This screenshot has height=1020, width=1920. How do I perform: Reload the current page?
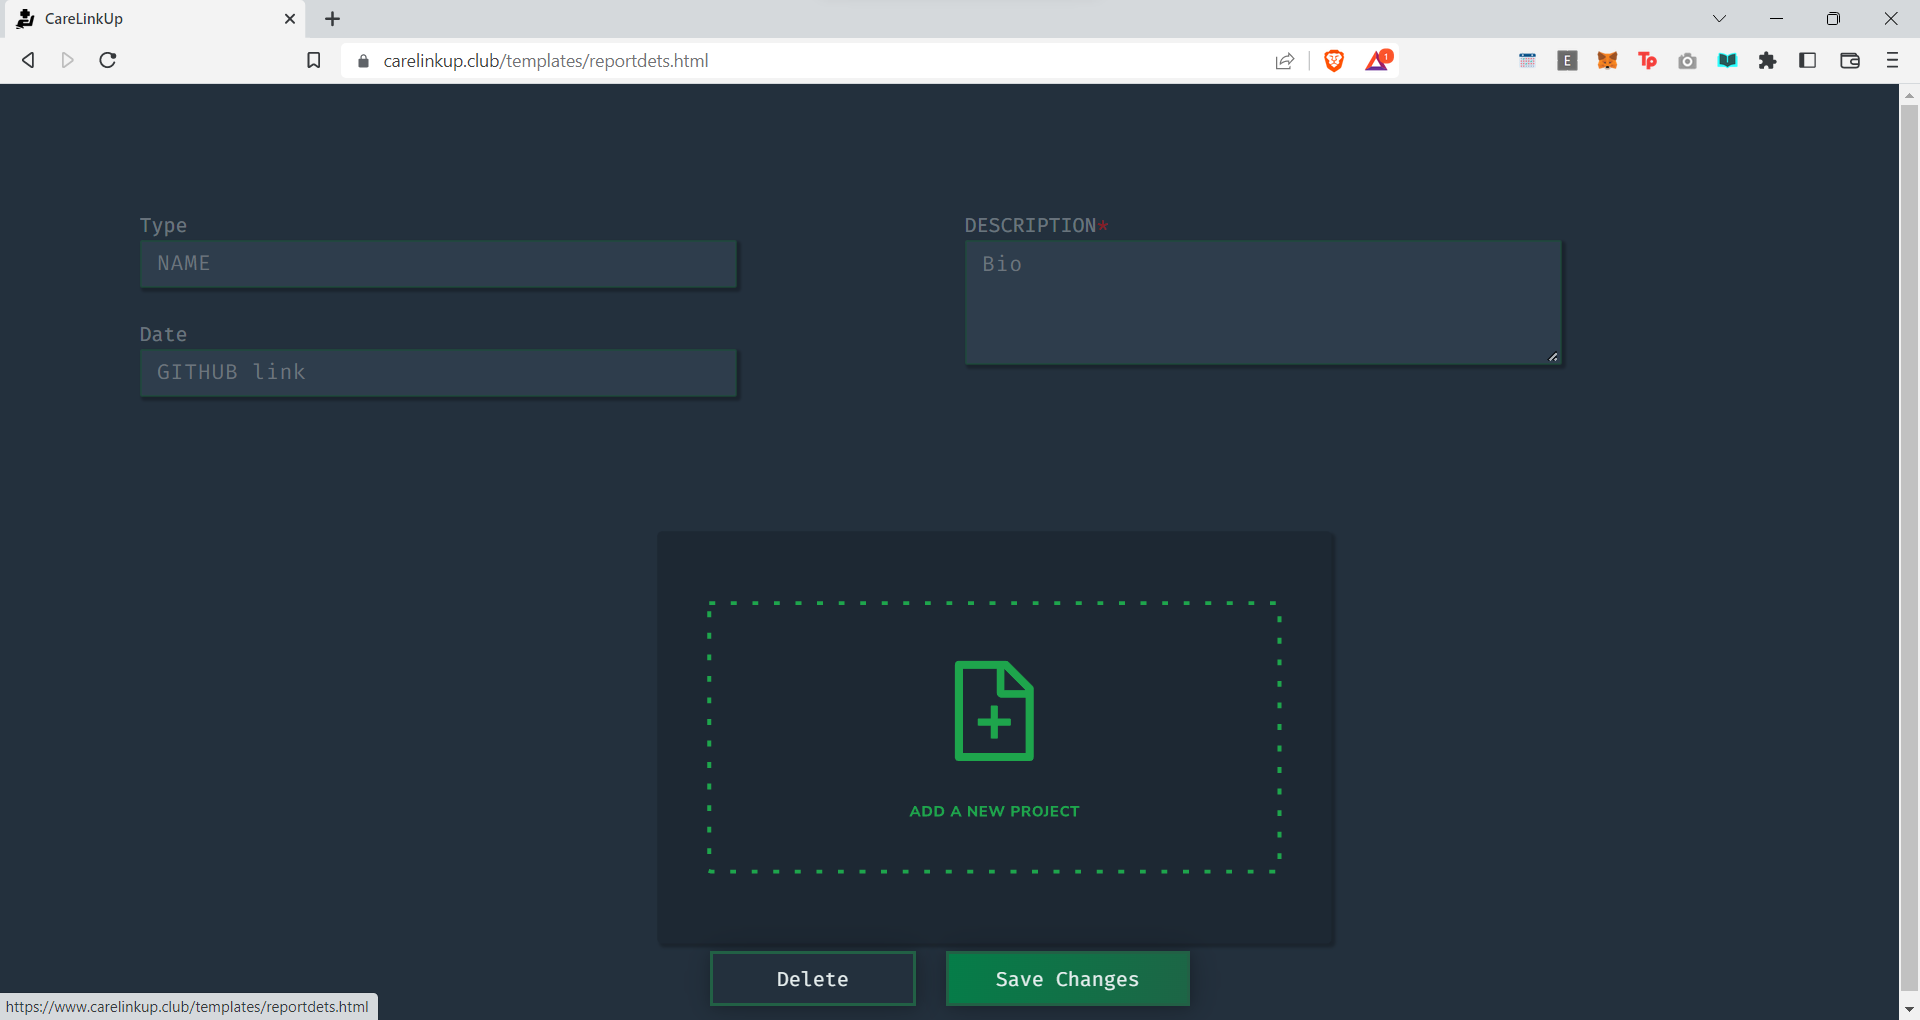(107, 60)
